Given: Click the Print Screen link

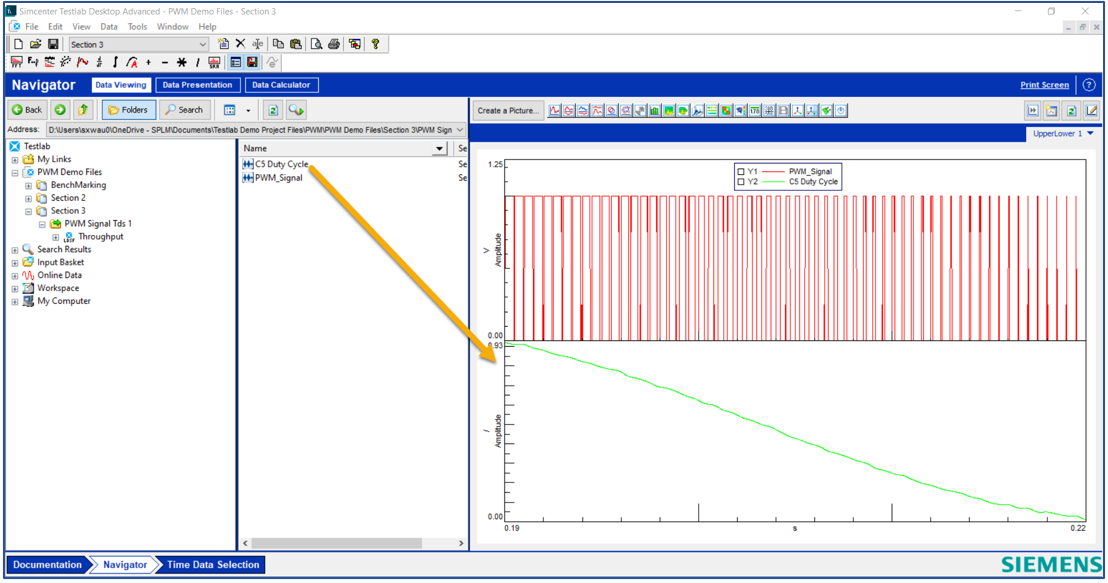Looking at the screenshot, I should [1044, 85].
